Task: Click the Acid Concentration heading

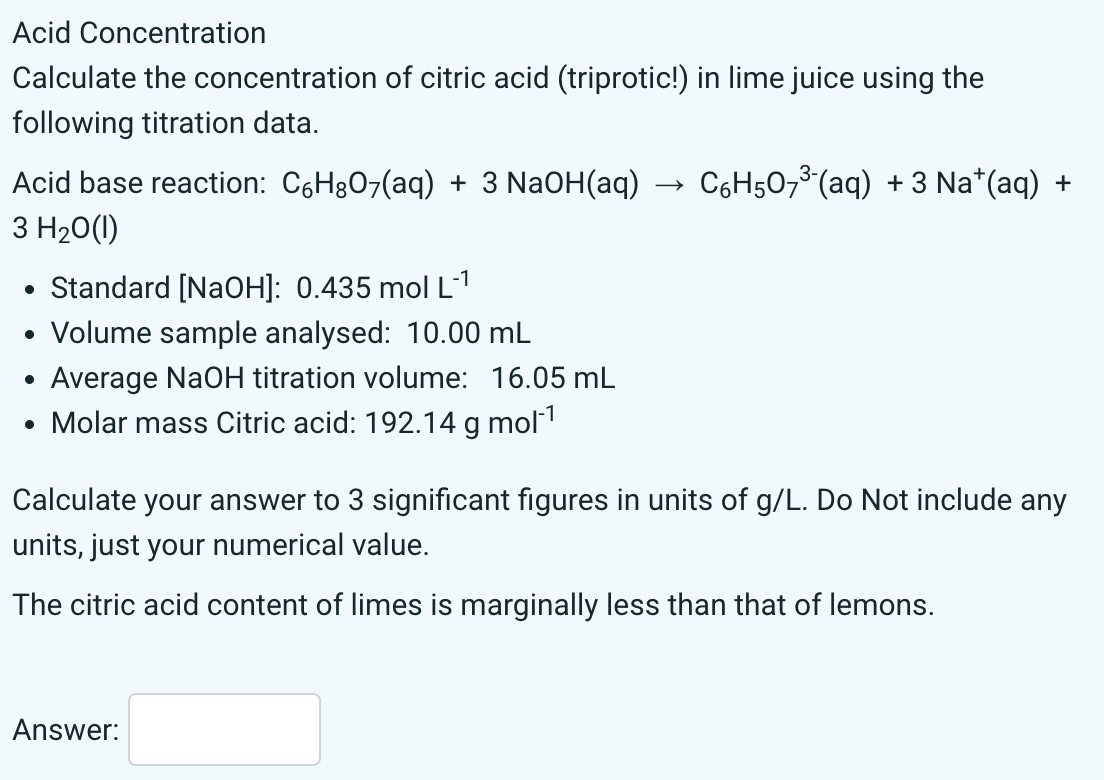Action: [139, 33]
